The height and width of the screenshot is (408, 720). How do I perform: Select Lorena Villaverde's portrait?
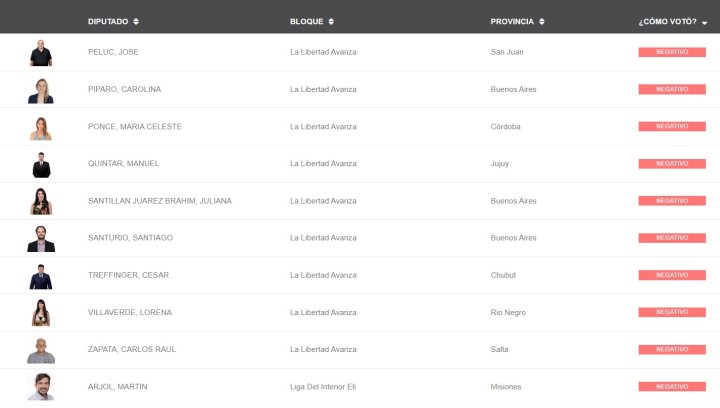tap(41, 313)
